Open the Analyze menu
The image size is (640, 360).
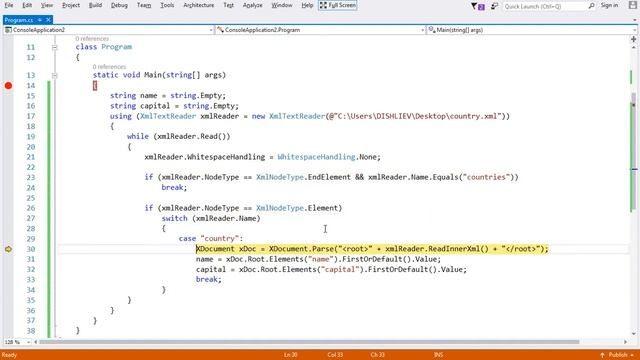click(253, 5)
